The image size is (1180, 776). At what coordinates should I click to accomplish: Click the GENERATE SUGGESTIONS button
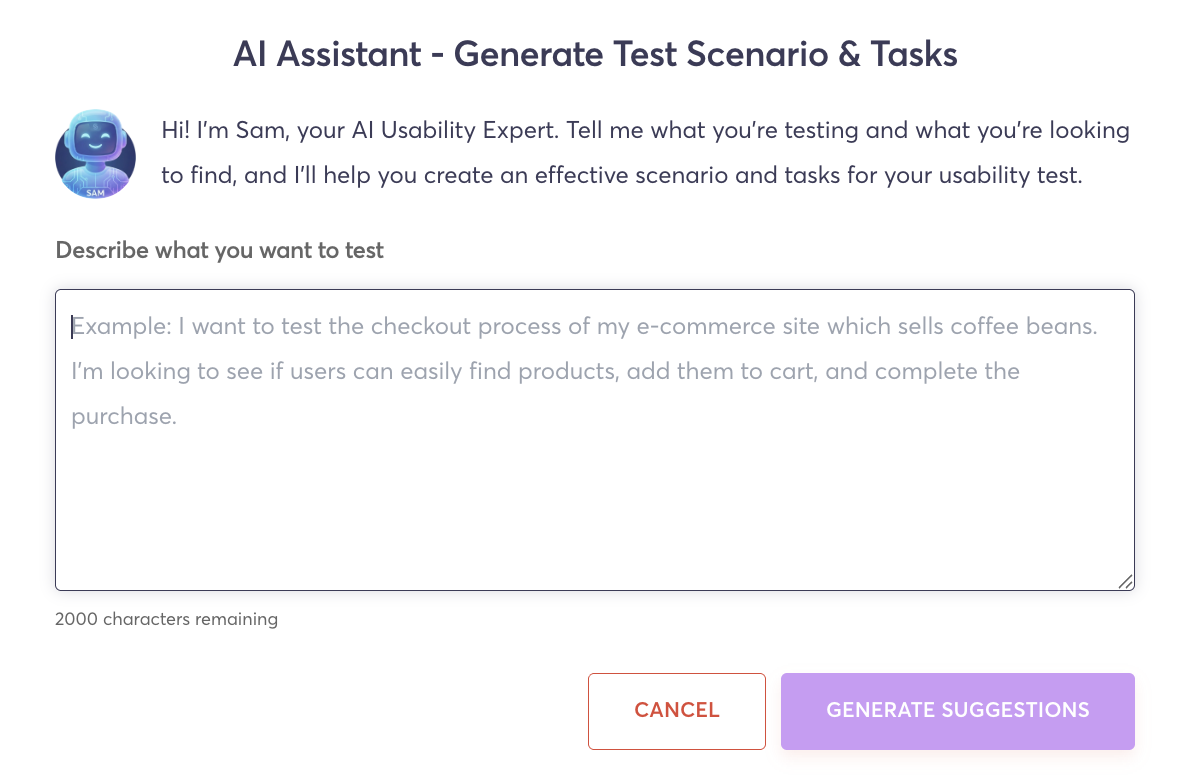point(957,710)
